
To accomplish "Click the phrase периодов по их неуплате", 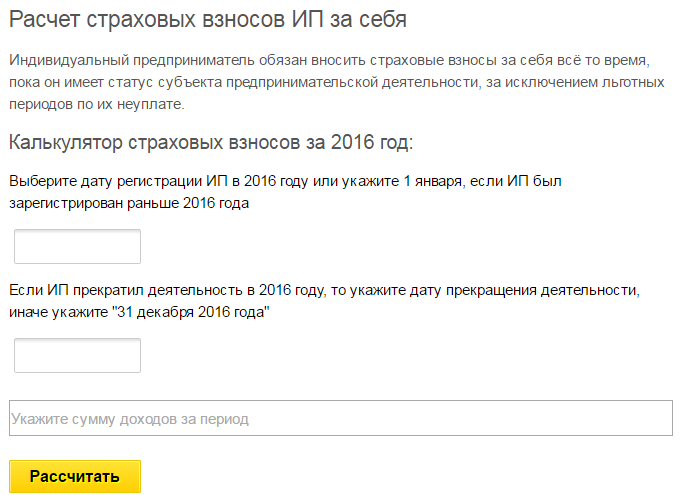I will point(97,104).
